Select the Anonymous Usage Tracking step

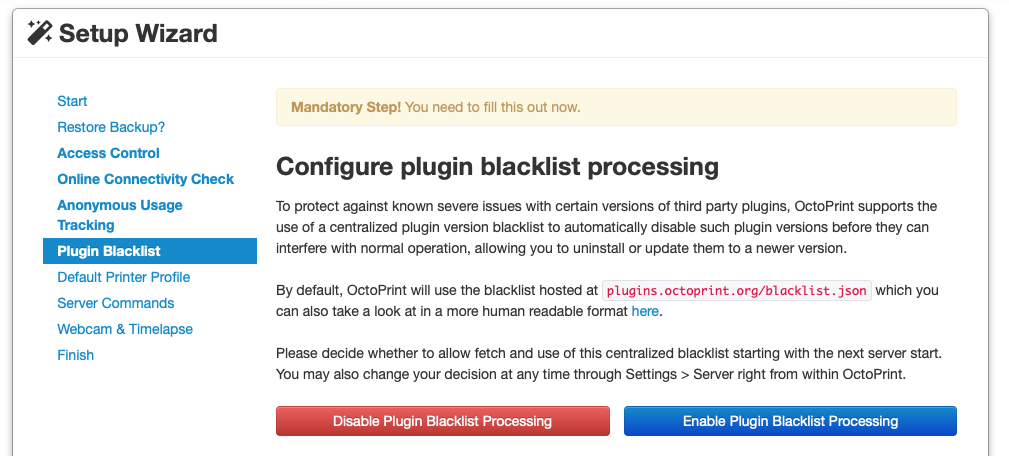(x=119, y=215)
